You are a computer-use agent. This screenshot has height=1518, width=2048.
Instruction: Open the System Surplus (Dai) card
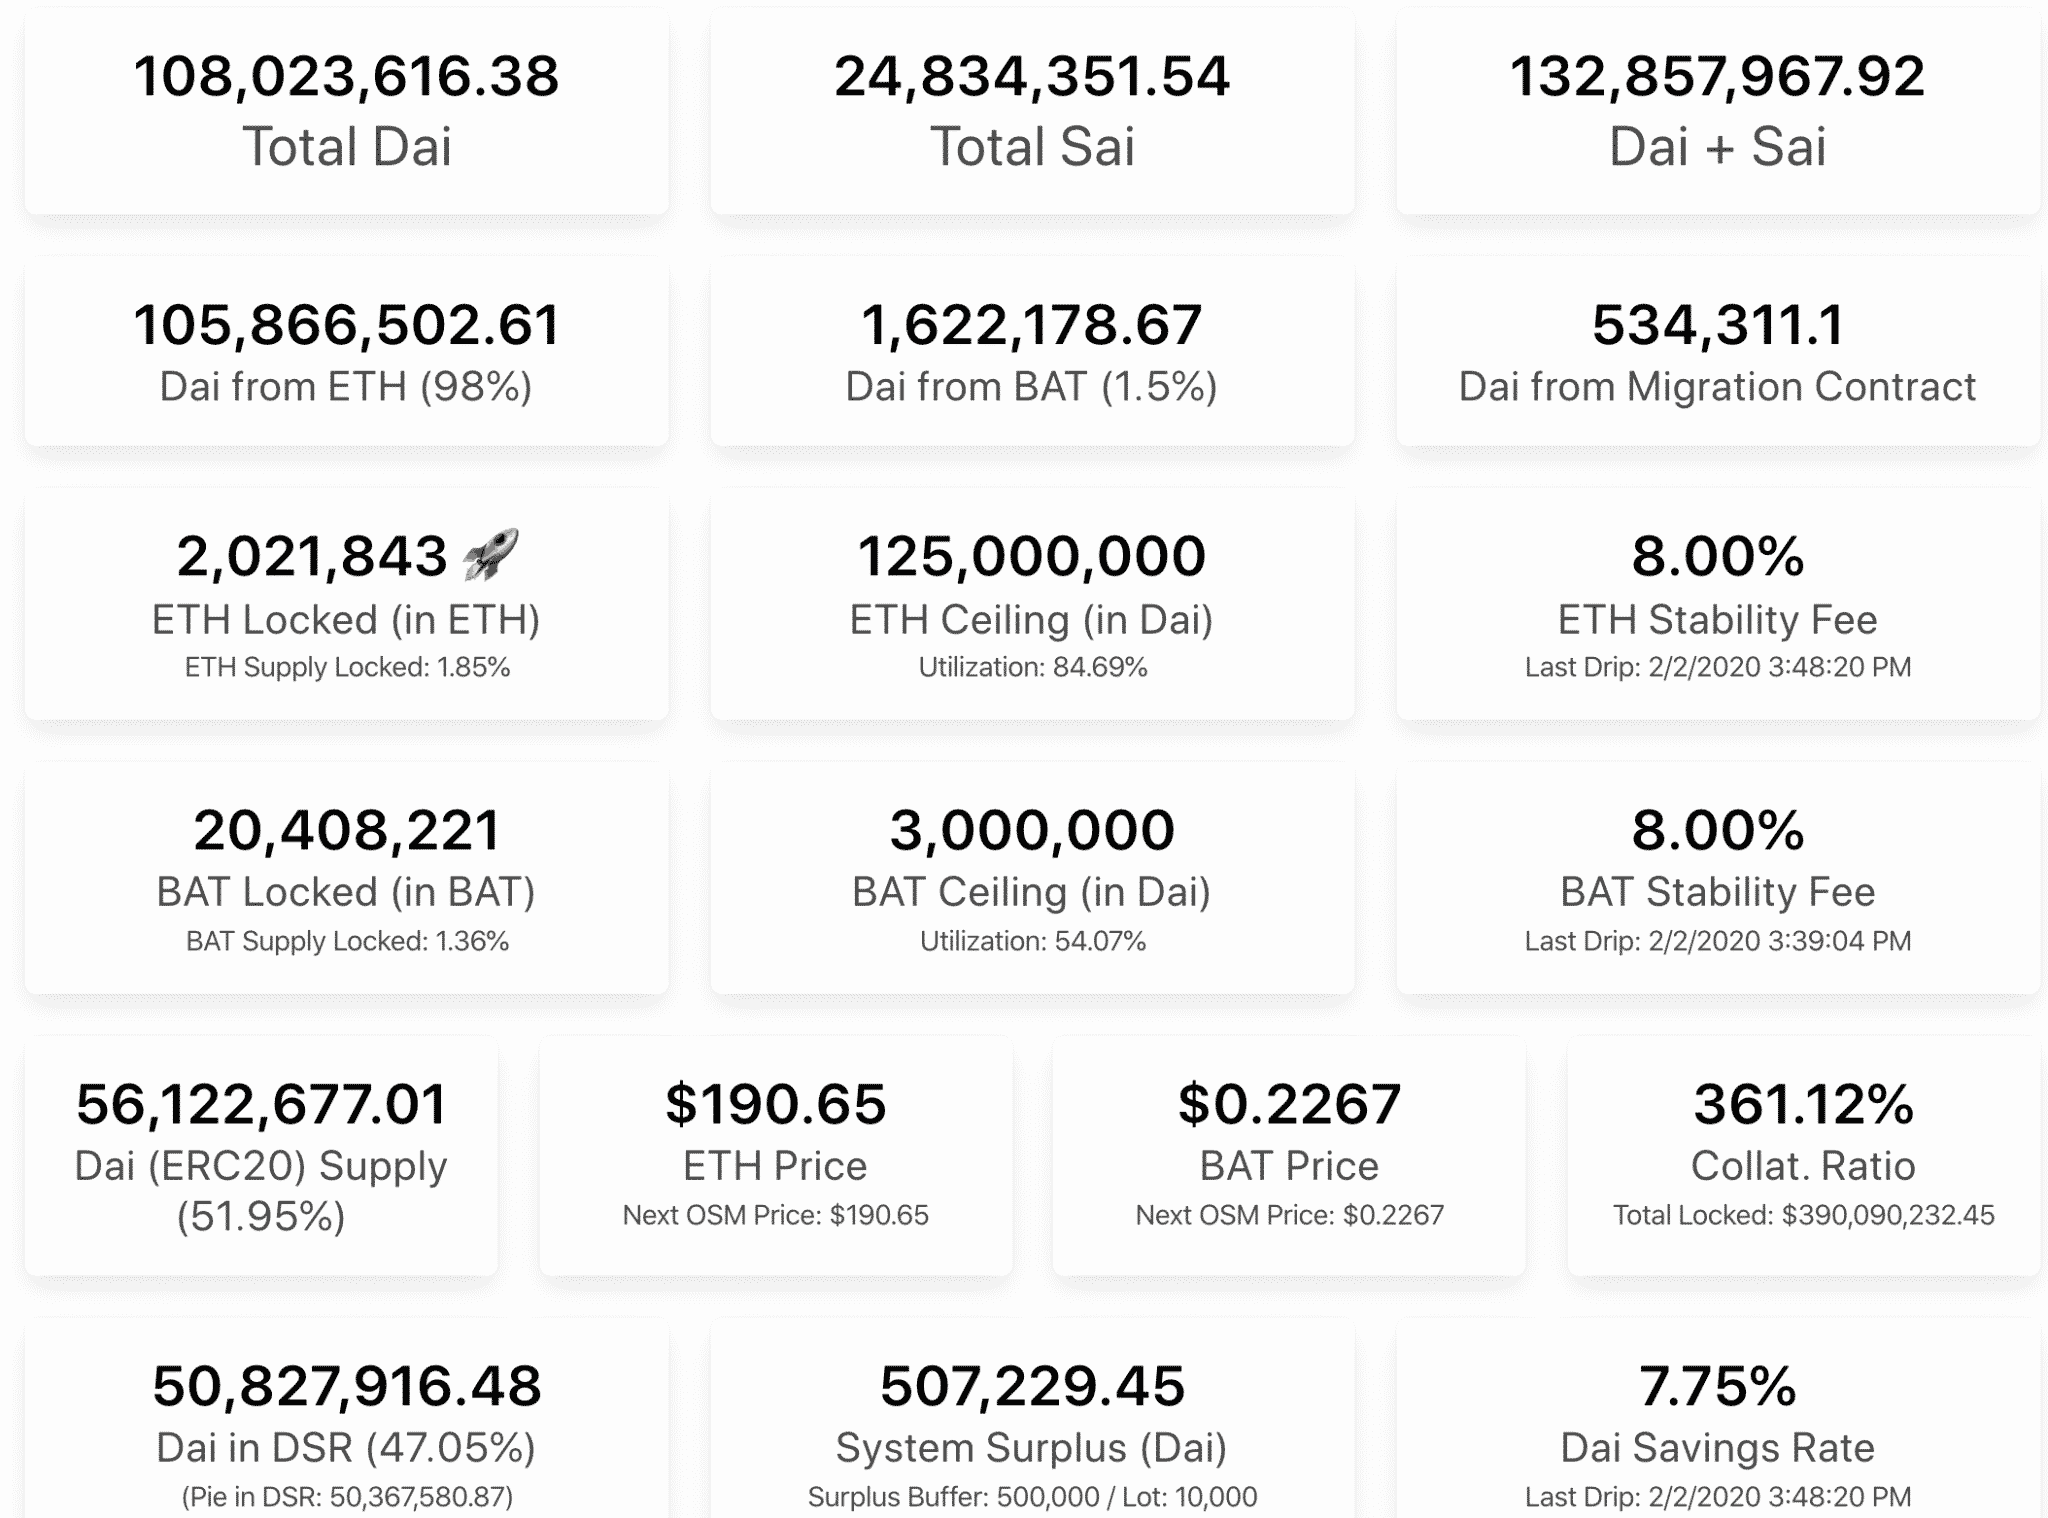point(1032,1418)
